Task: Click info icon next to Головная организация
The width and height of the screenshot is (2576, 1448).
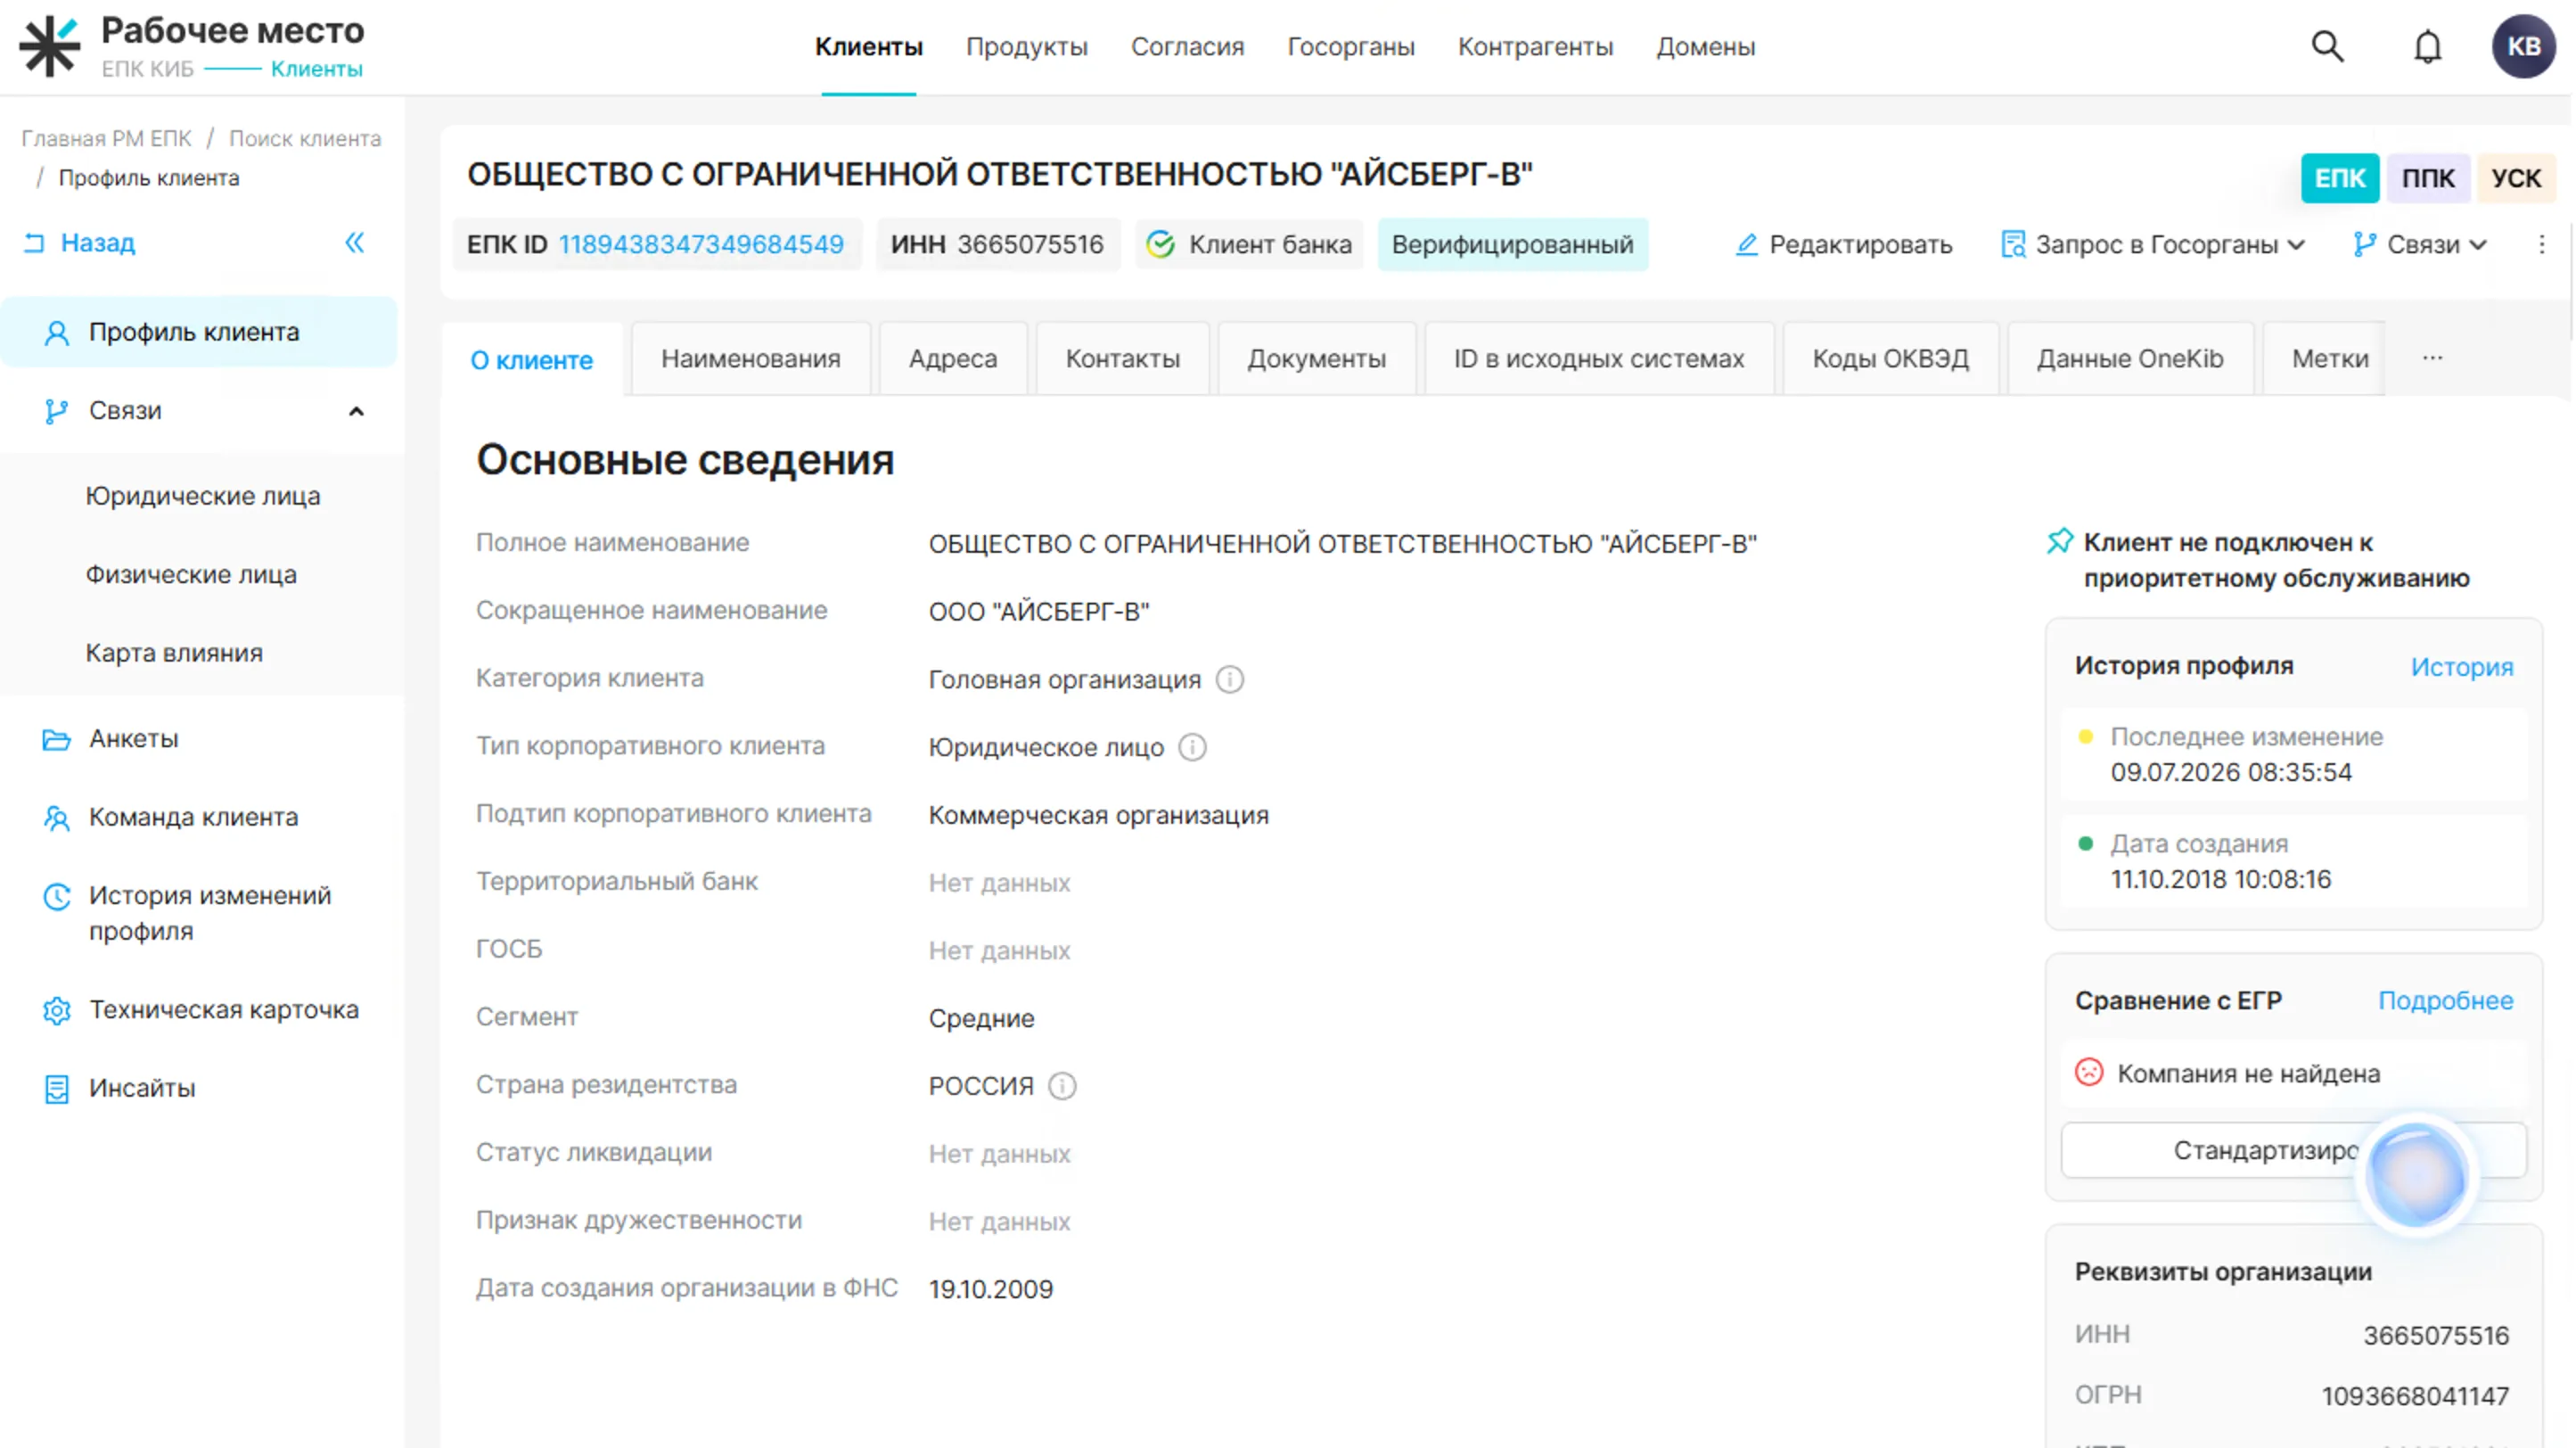Action: [1229, 680]
